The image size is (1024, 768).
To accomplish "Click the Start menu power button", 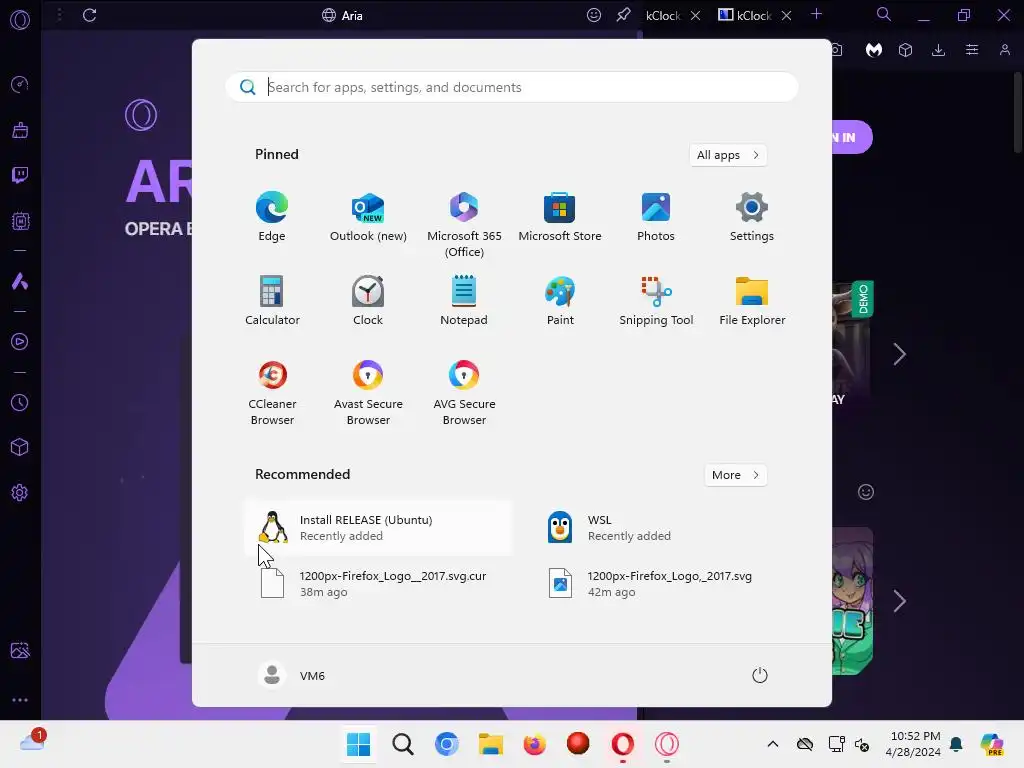I will (x=760, y=675).
